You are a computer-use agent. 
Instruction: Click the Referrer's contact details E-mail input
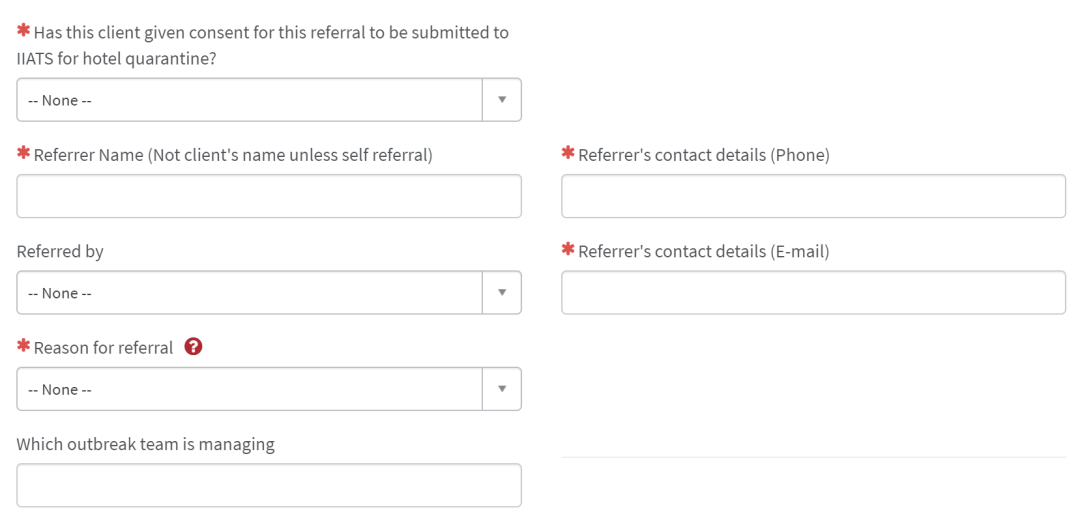pos(813,293)
